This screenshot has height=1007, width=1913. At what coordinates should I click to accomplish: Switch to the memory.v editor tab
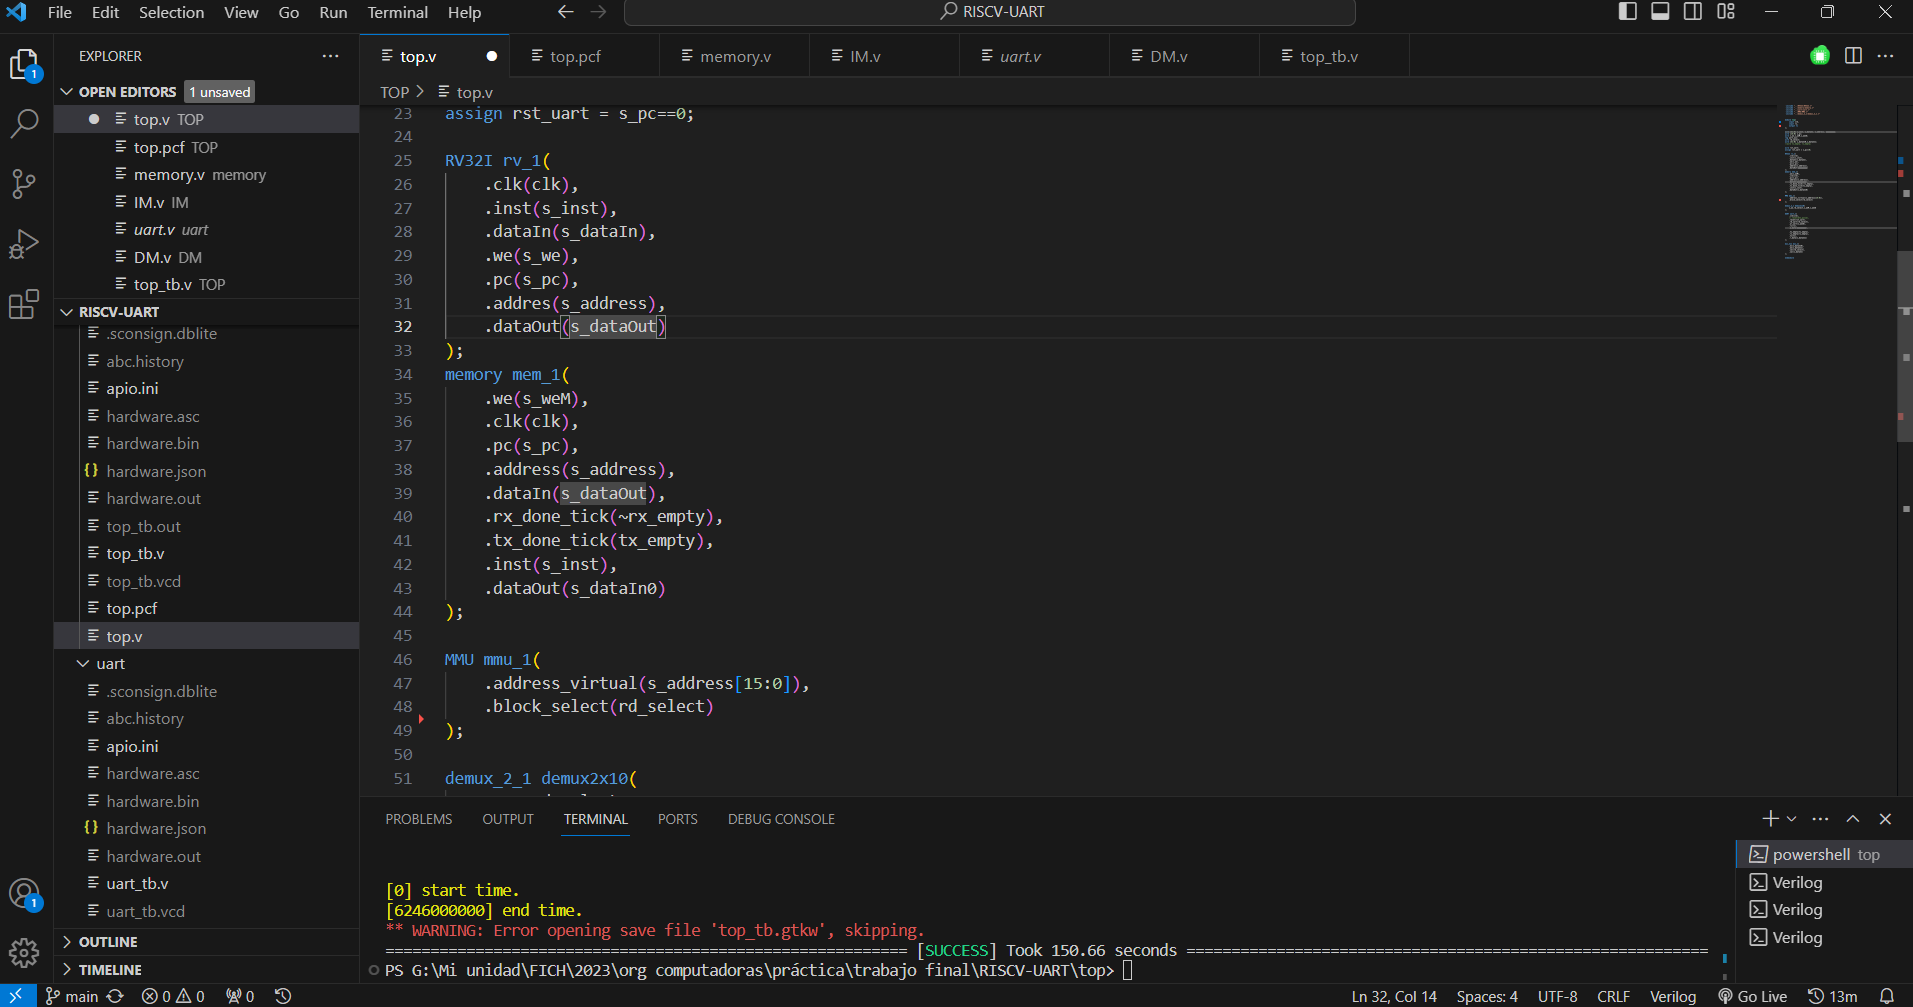coord(735,56)
